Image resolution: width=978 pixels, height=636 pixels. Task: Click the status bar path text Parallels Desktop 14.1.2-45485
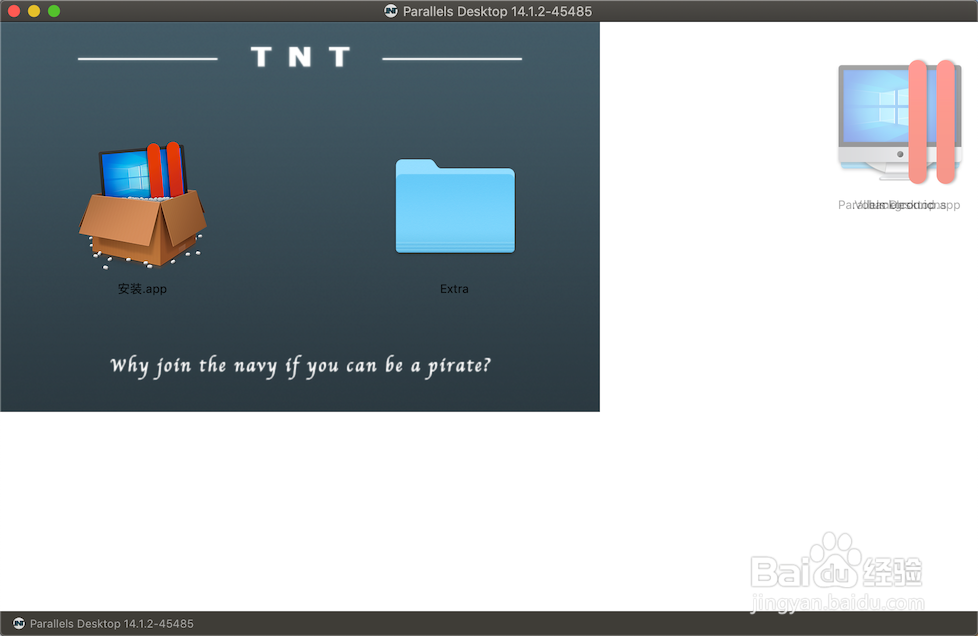[112, 624]
